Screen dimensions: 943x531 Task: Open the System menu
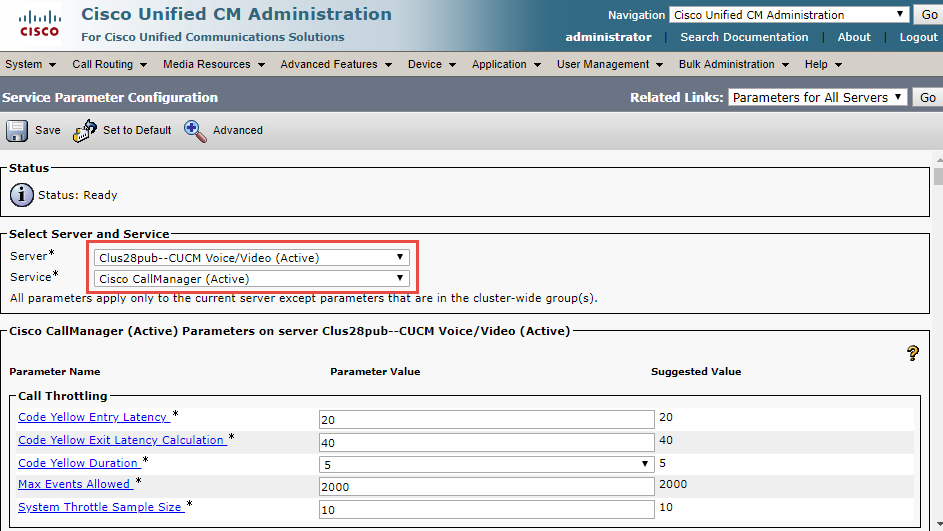tap(30, 64)
